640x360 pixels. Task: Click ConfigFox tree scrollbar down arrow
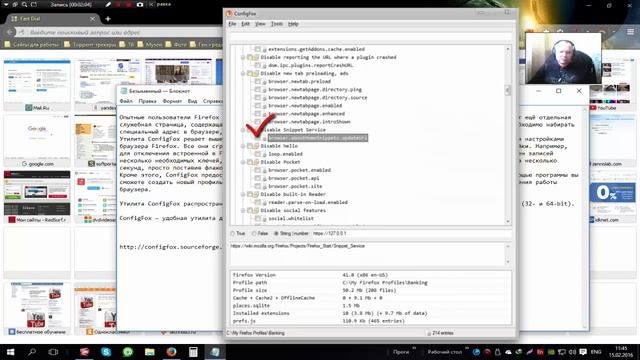click(508, 221)
